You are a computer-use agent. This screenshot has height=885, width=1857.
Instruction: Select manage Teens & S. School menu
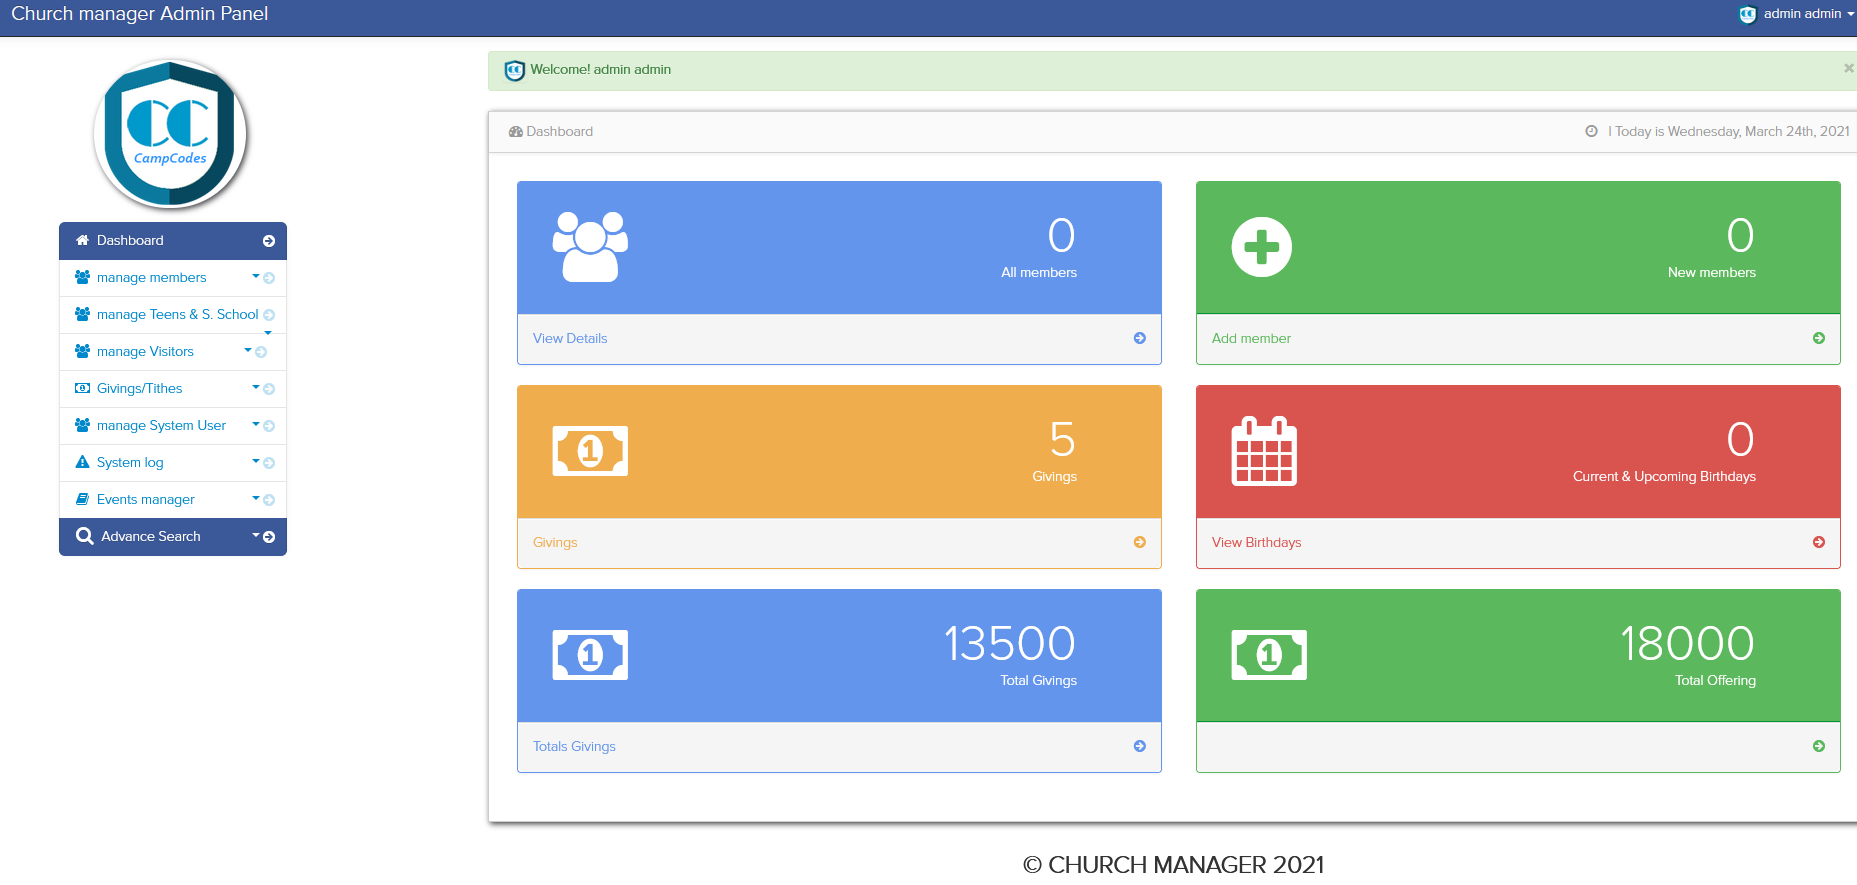pyautogui.click(x=173, y=315)
